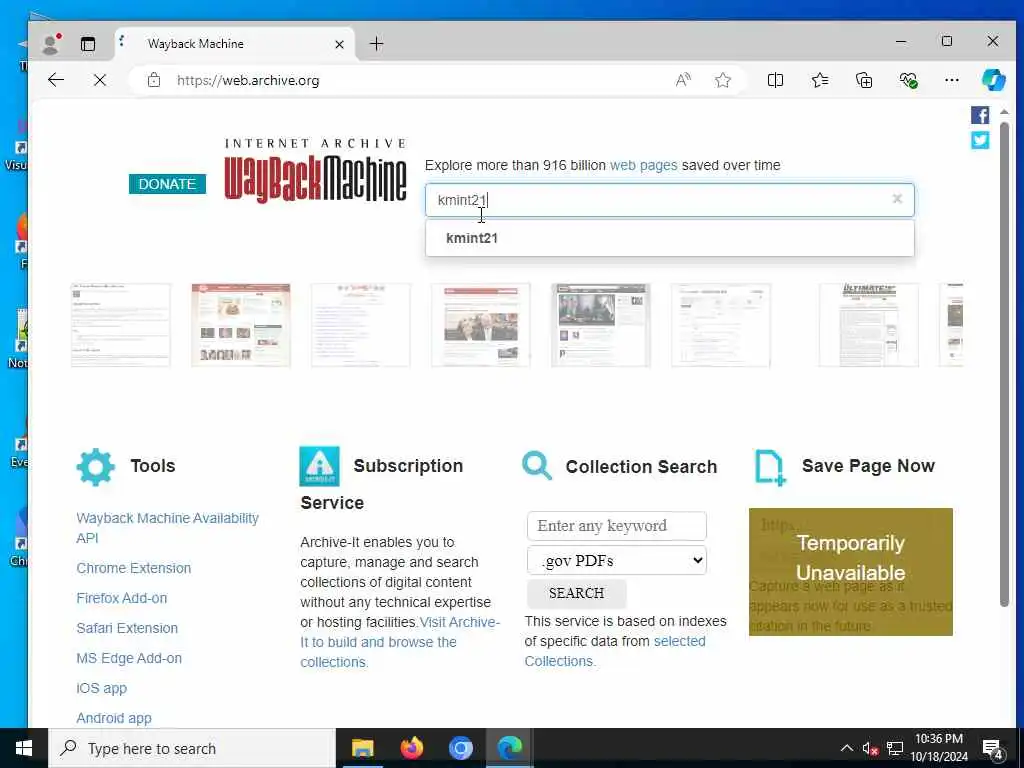Screen dimensions: 1024x768
Task: Open the tab actions menu icon
Action: tap(88, 44)
